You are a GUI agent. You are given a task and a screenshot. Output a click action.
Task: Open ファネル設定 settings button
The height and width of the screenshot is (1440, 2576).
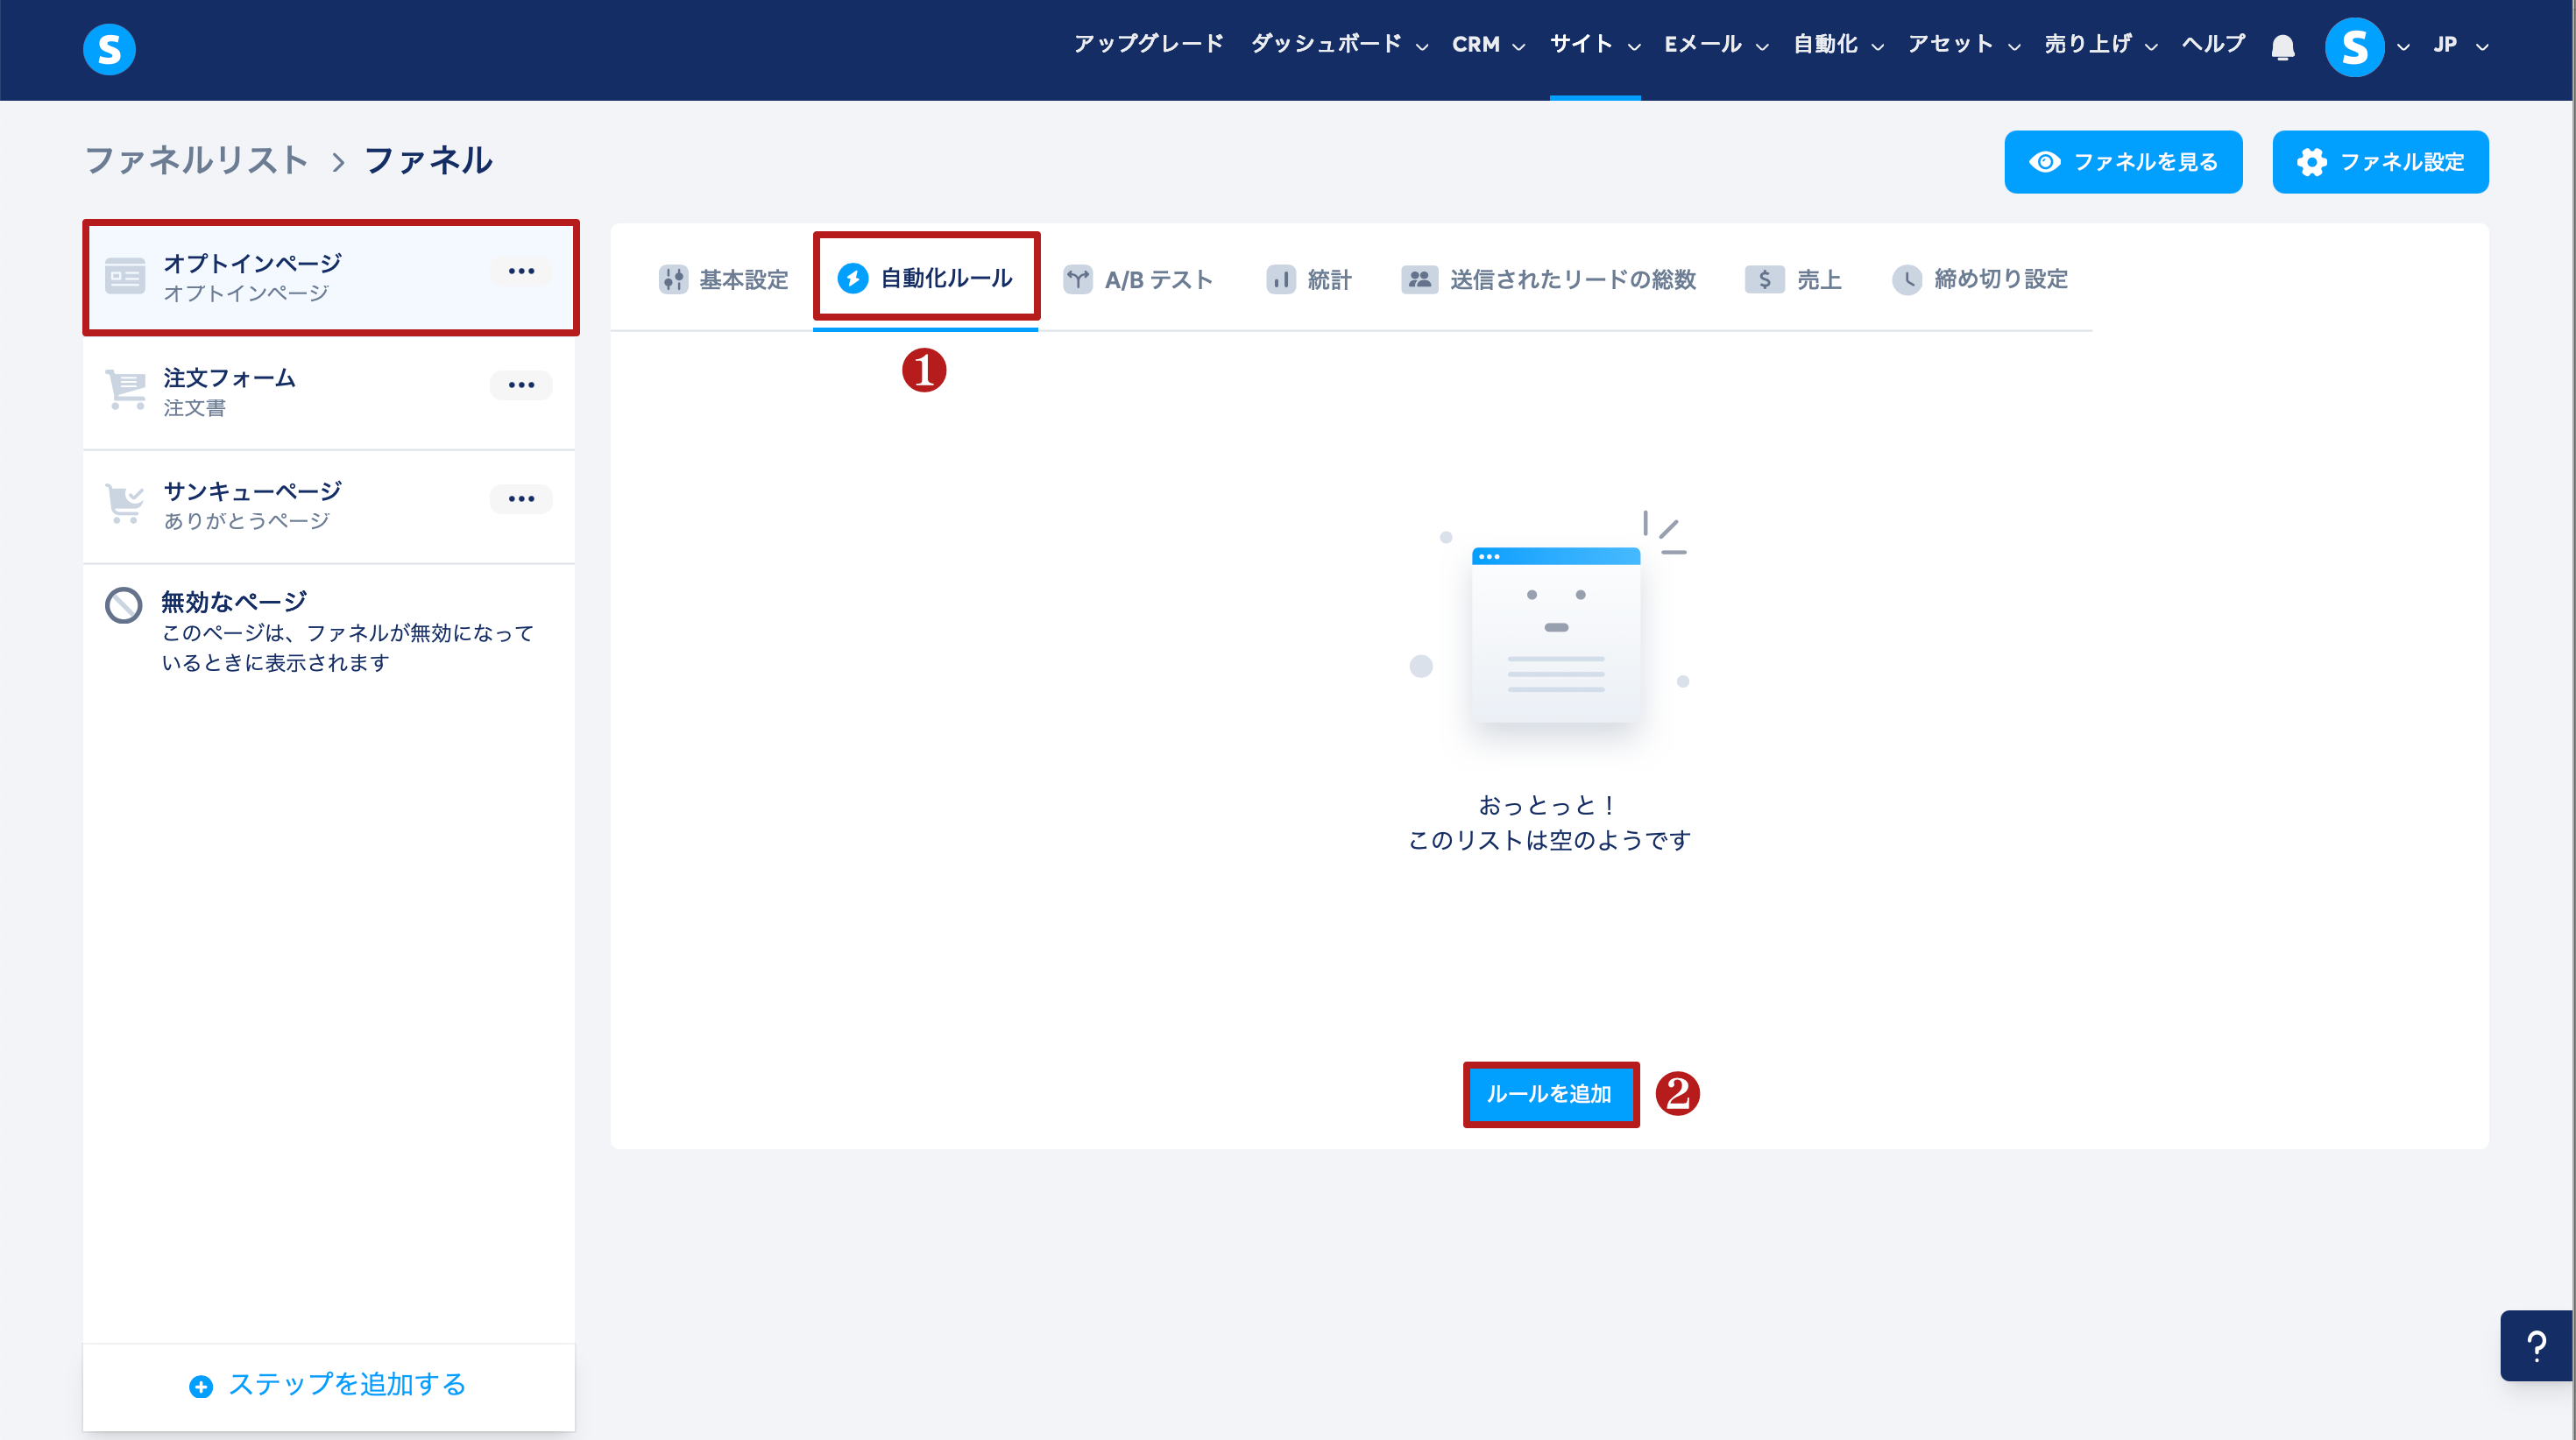pos(2380,162)
